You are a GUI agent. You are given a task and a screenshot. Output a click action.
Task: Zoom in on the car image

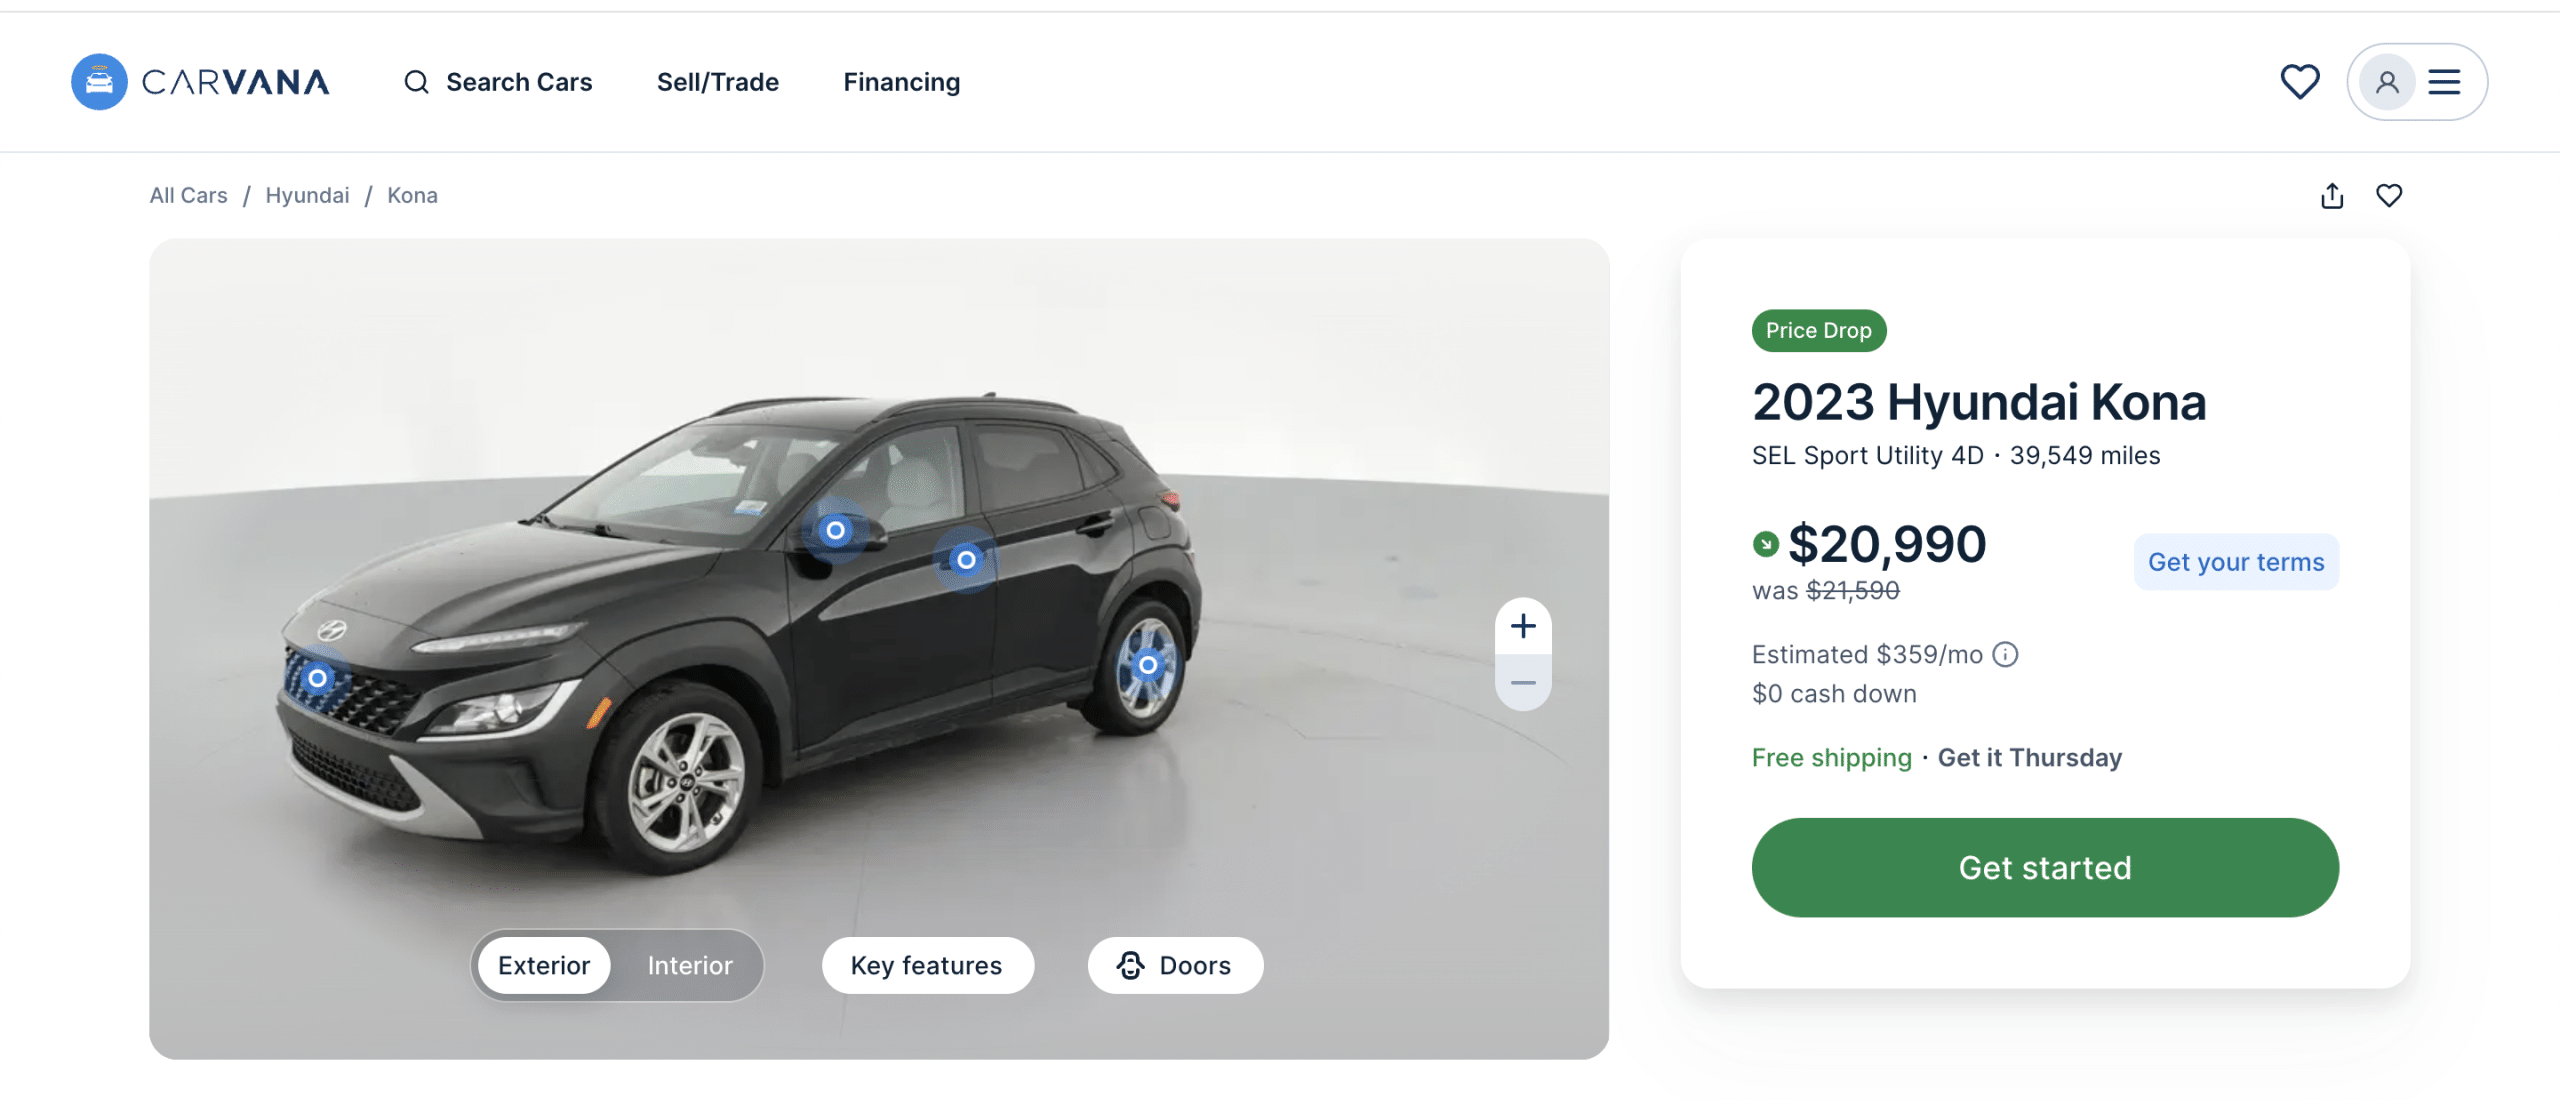[1523, 627]
